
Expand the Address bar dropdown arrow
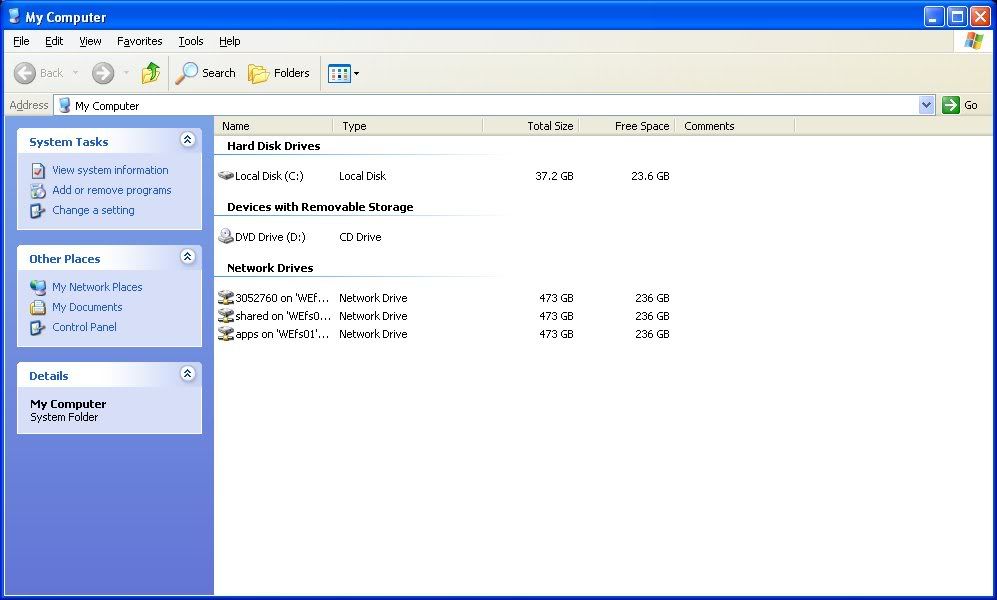pos(926,105)
